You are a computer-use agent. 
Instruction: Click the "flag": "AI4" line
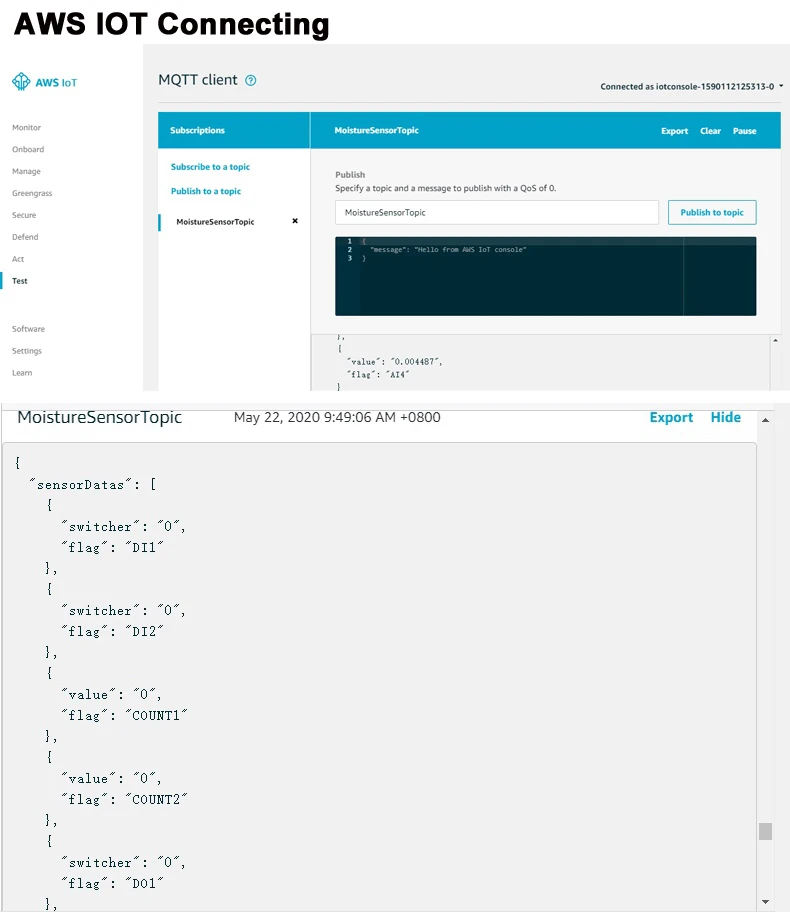[378, 375]
